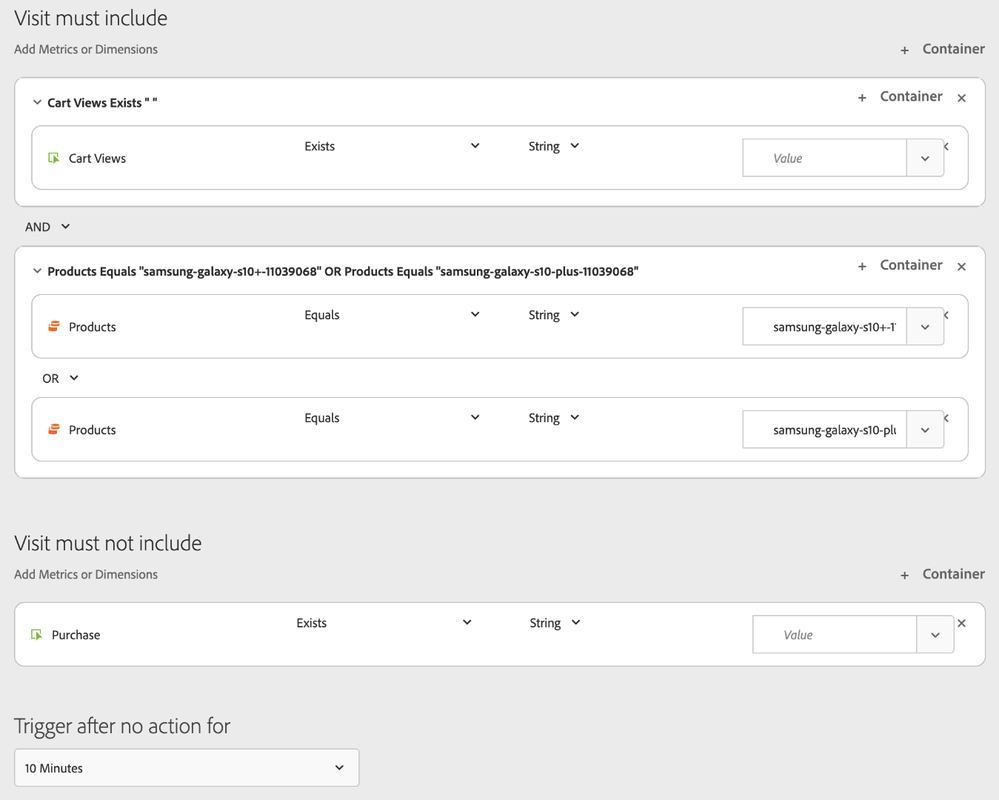The width and height of the screenshot is (999, 800).
Task: Click the samsung-galaxy-s10+ value field
Action: coord(824,327)
